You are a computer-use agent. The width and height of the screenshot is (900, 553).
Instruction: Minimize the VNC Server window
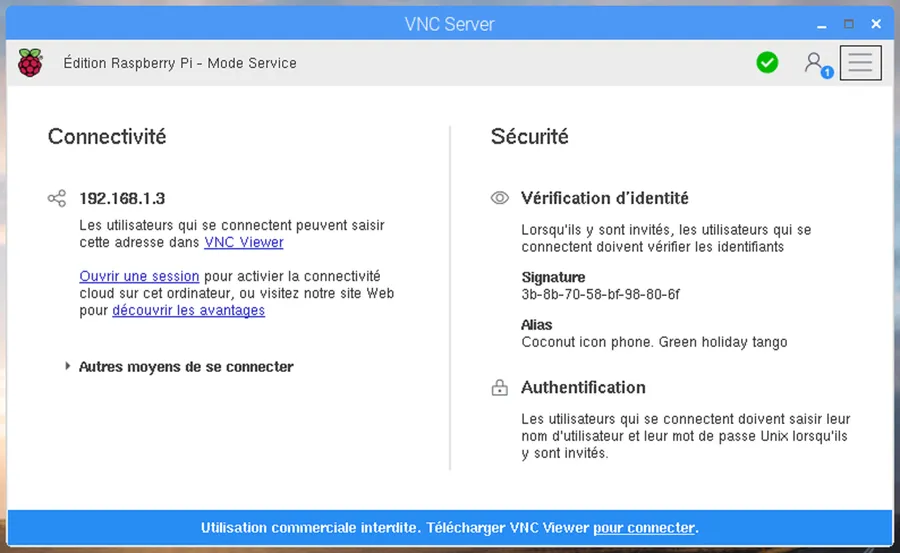point(821,25)
